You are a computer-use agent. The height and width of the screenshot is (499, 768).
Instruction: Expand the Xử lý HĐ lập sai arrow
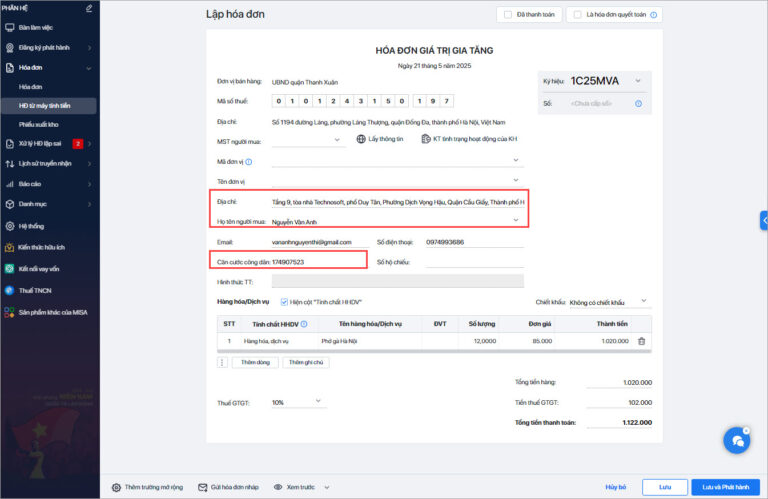tap(90, 143)
